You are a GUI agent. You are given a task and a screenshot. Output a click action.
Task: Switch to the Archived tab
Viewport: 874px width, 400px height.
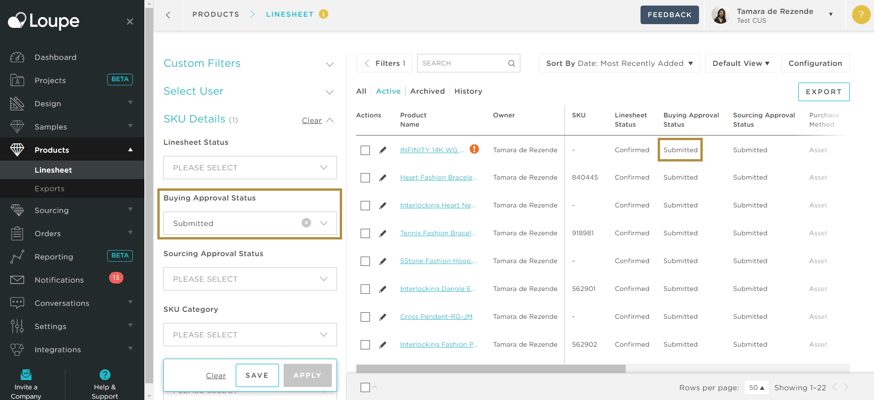click(x=428, y=91)
